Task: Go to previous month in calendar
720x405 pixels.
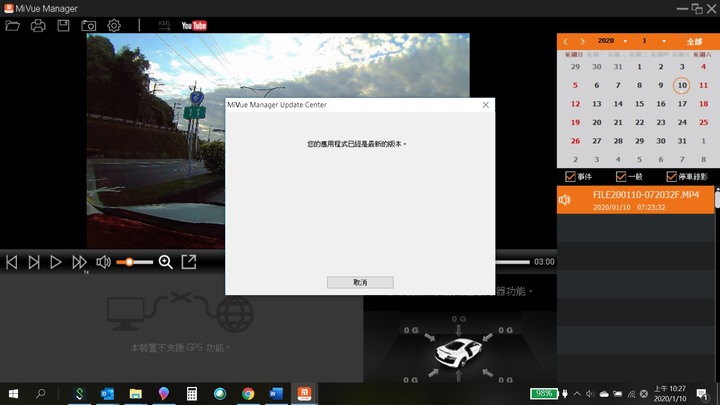Action: (x=565, y=41)
